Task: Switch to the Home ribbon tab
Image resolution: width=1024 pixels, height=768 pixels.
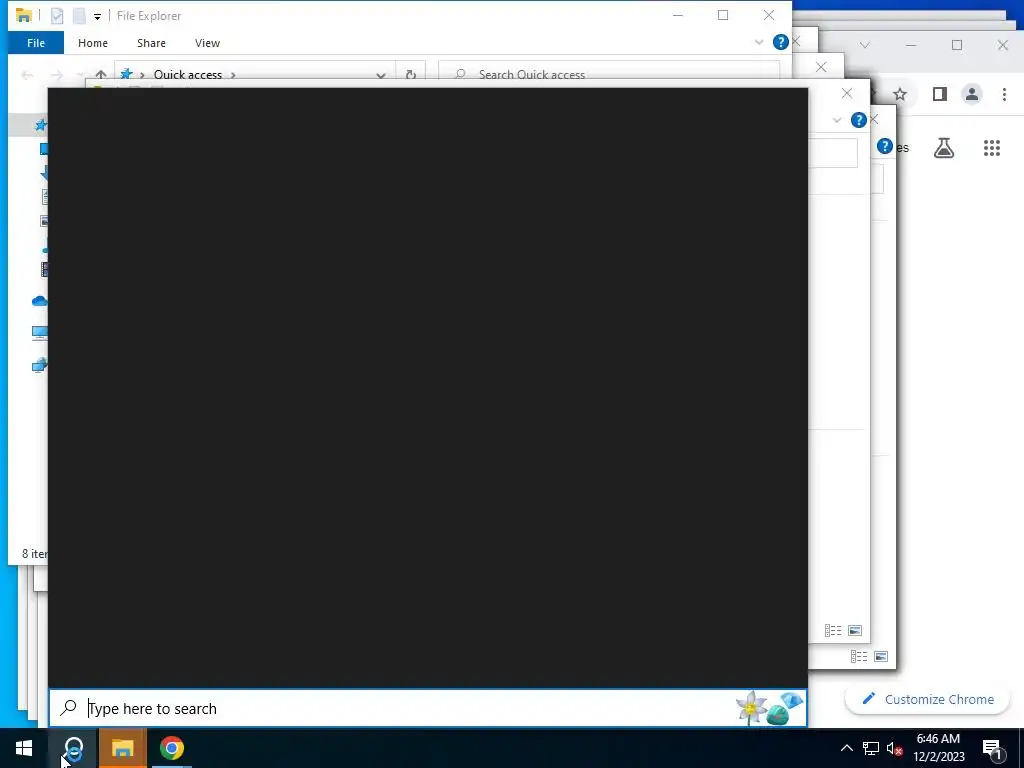Action: [93, 43]
